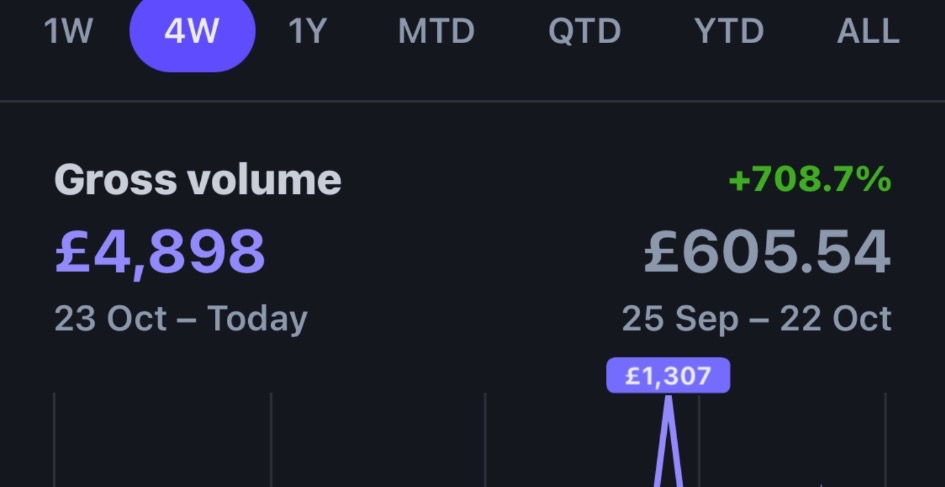Viewport: 945px width, 487px height.
Task: Switch to the 1W time range
Action: (x=68, y=32)
